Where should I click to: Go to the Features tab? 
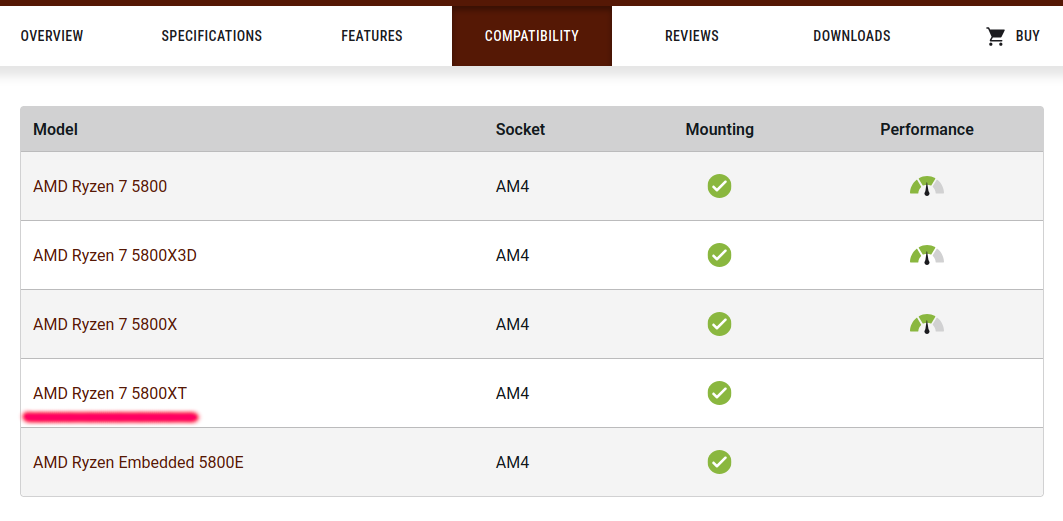point(372,36)
